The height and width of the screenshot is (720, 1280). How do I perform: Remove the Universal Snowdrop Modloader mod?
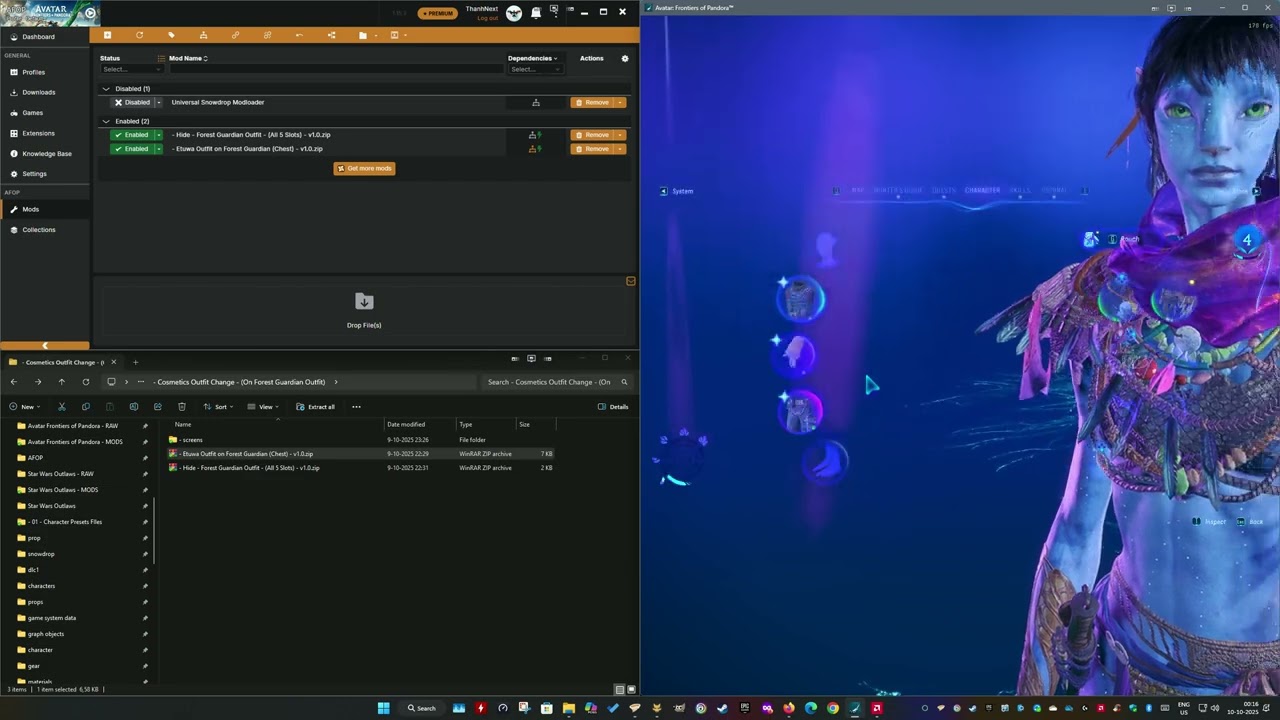pos(592,102)
